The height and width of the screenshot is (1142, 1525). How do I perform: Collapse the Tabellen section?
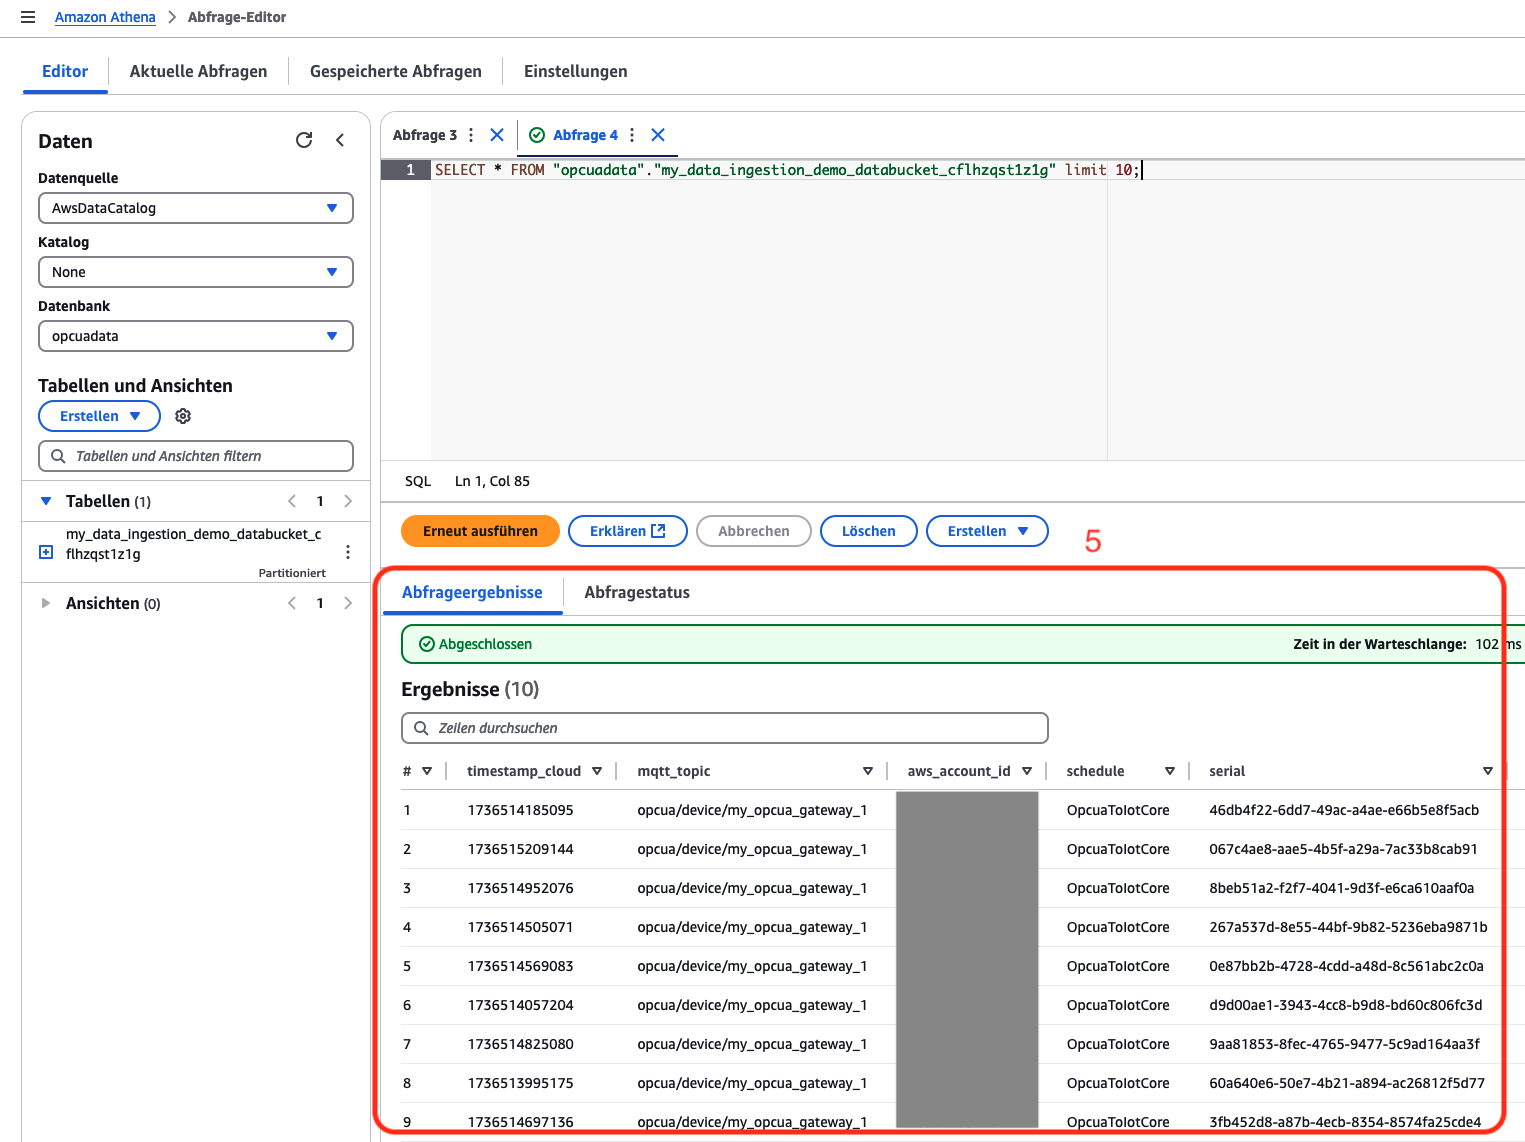[x=45, y=501]
